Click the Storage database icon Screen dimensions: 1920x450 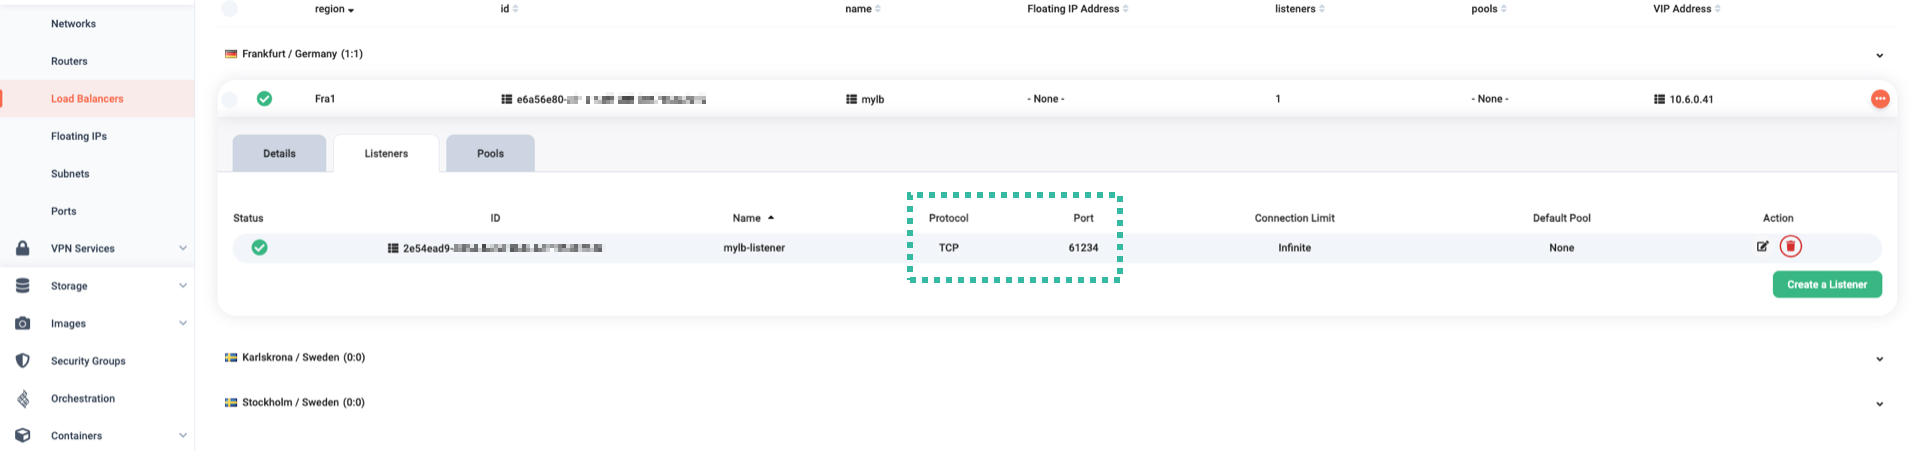tap(22, 286)
